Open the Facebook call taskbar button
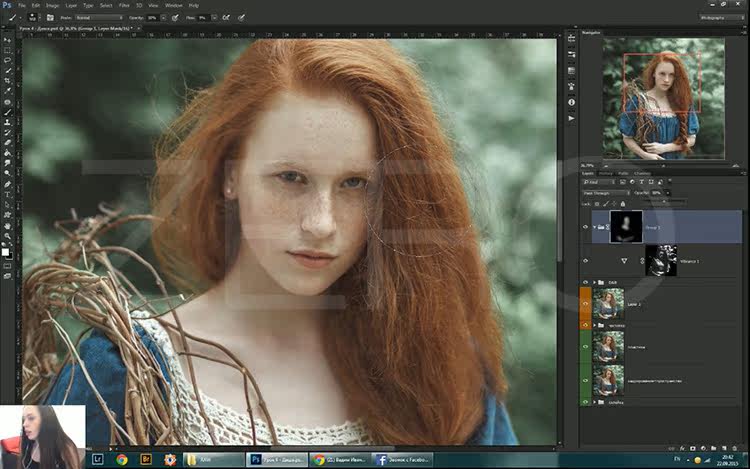The image size is (750, 469). [402, 460]
